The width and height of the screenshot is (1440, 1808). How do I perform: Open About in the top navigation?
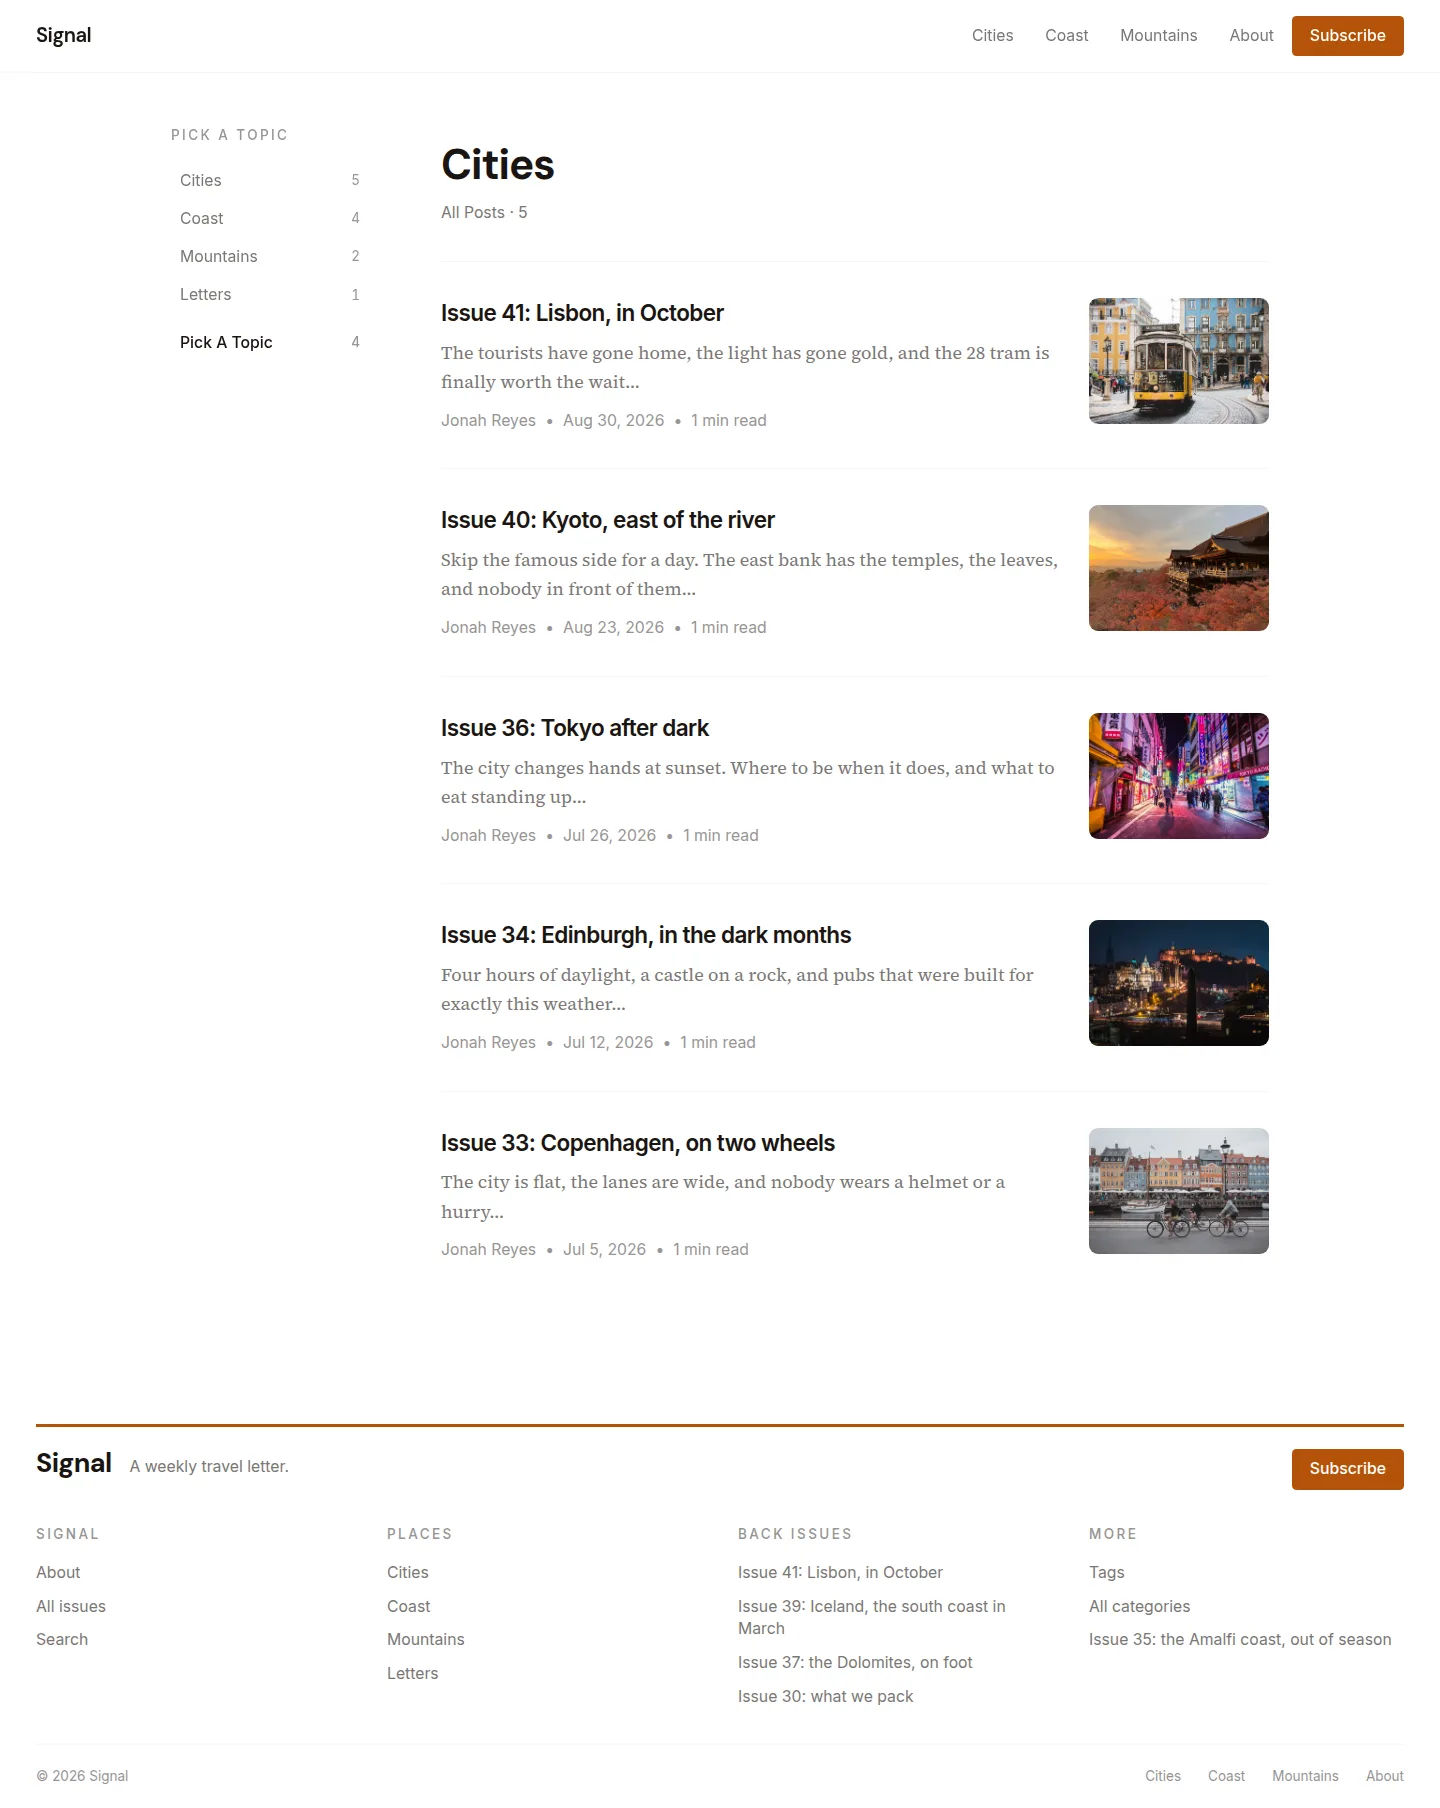[1251, 35]
